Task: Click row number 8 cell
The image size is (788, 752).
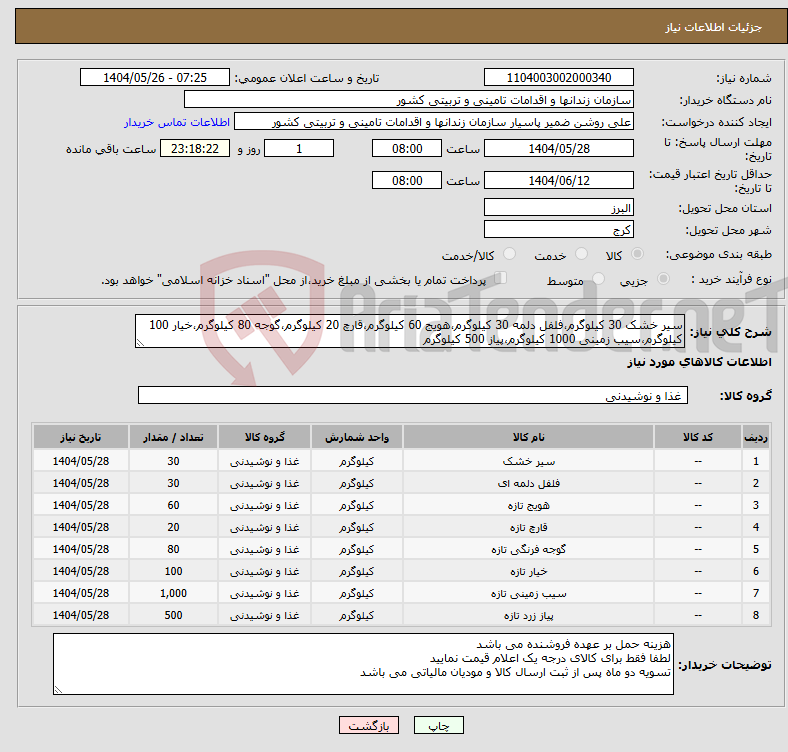Action: (755, 615)
